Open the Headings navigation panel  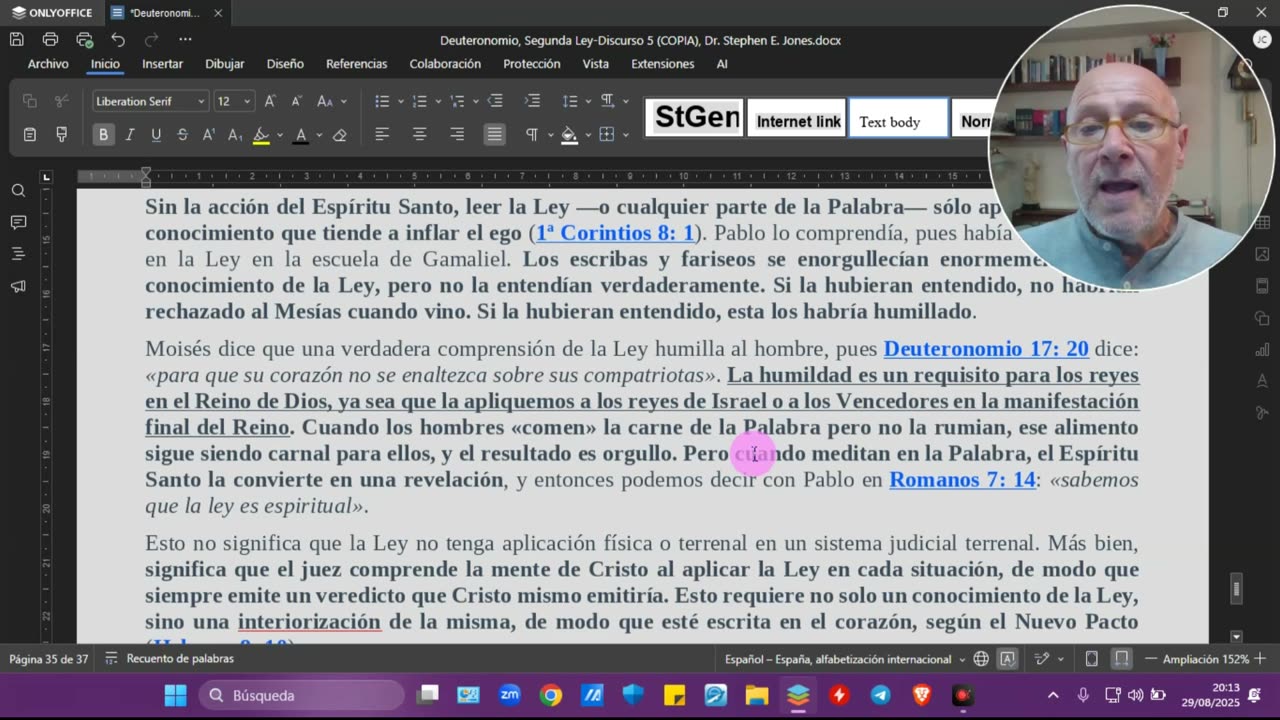[18, 254]
